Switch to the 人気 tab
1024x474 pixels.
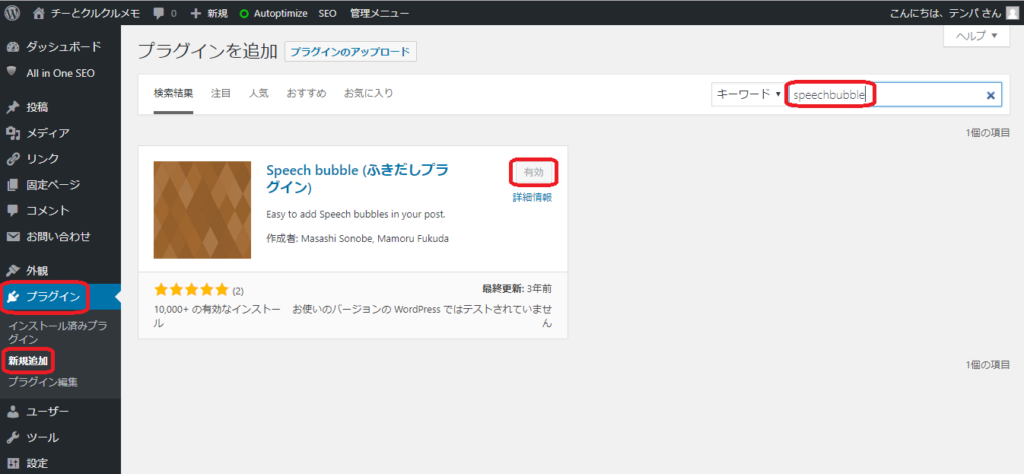pyautogui.click(x=259, y=93)
